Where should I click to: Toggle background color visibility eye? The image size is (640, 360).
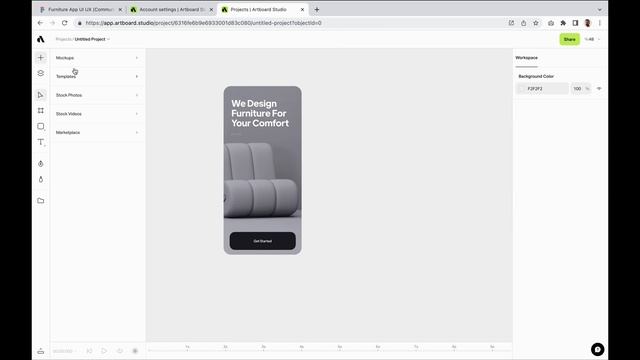tap(599, 88)
